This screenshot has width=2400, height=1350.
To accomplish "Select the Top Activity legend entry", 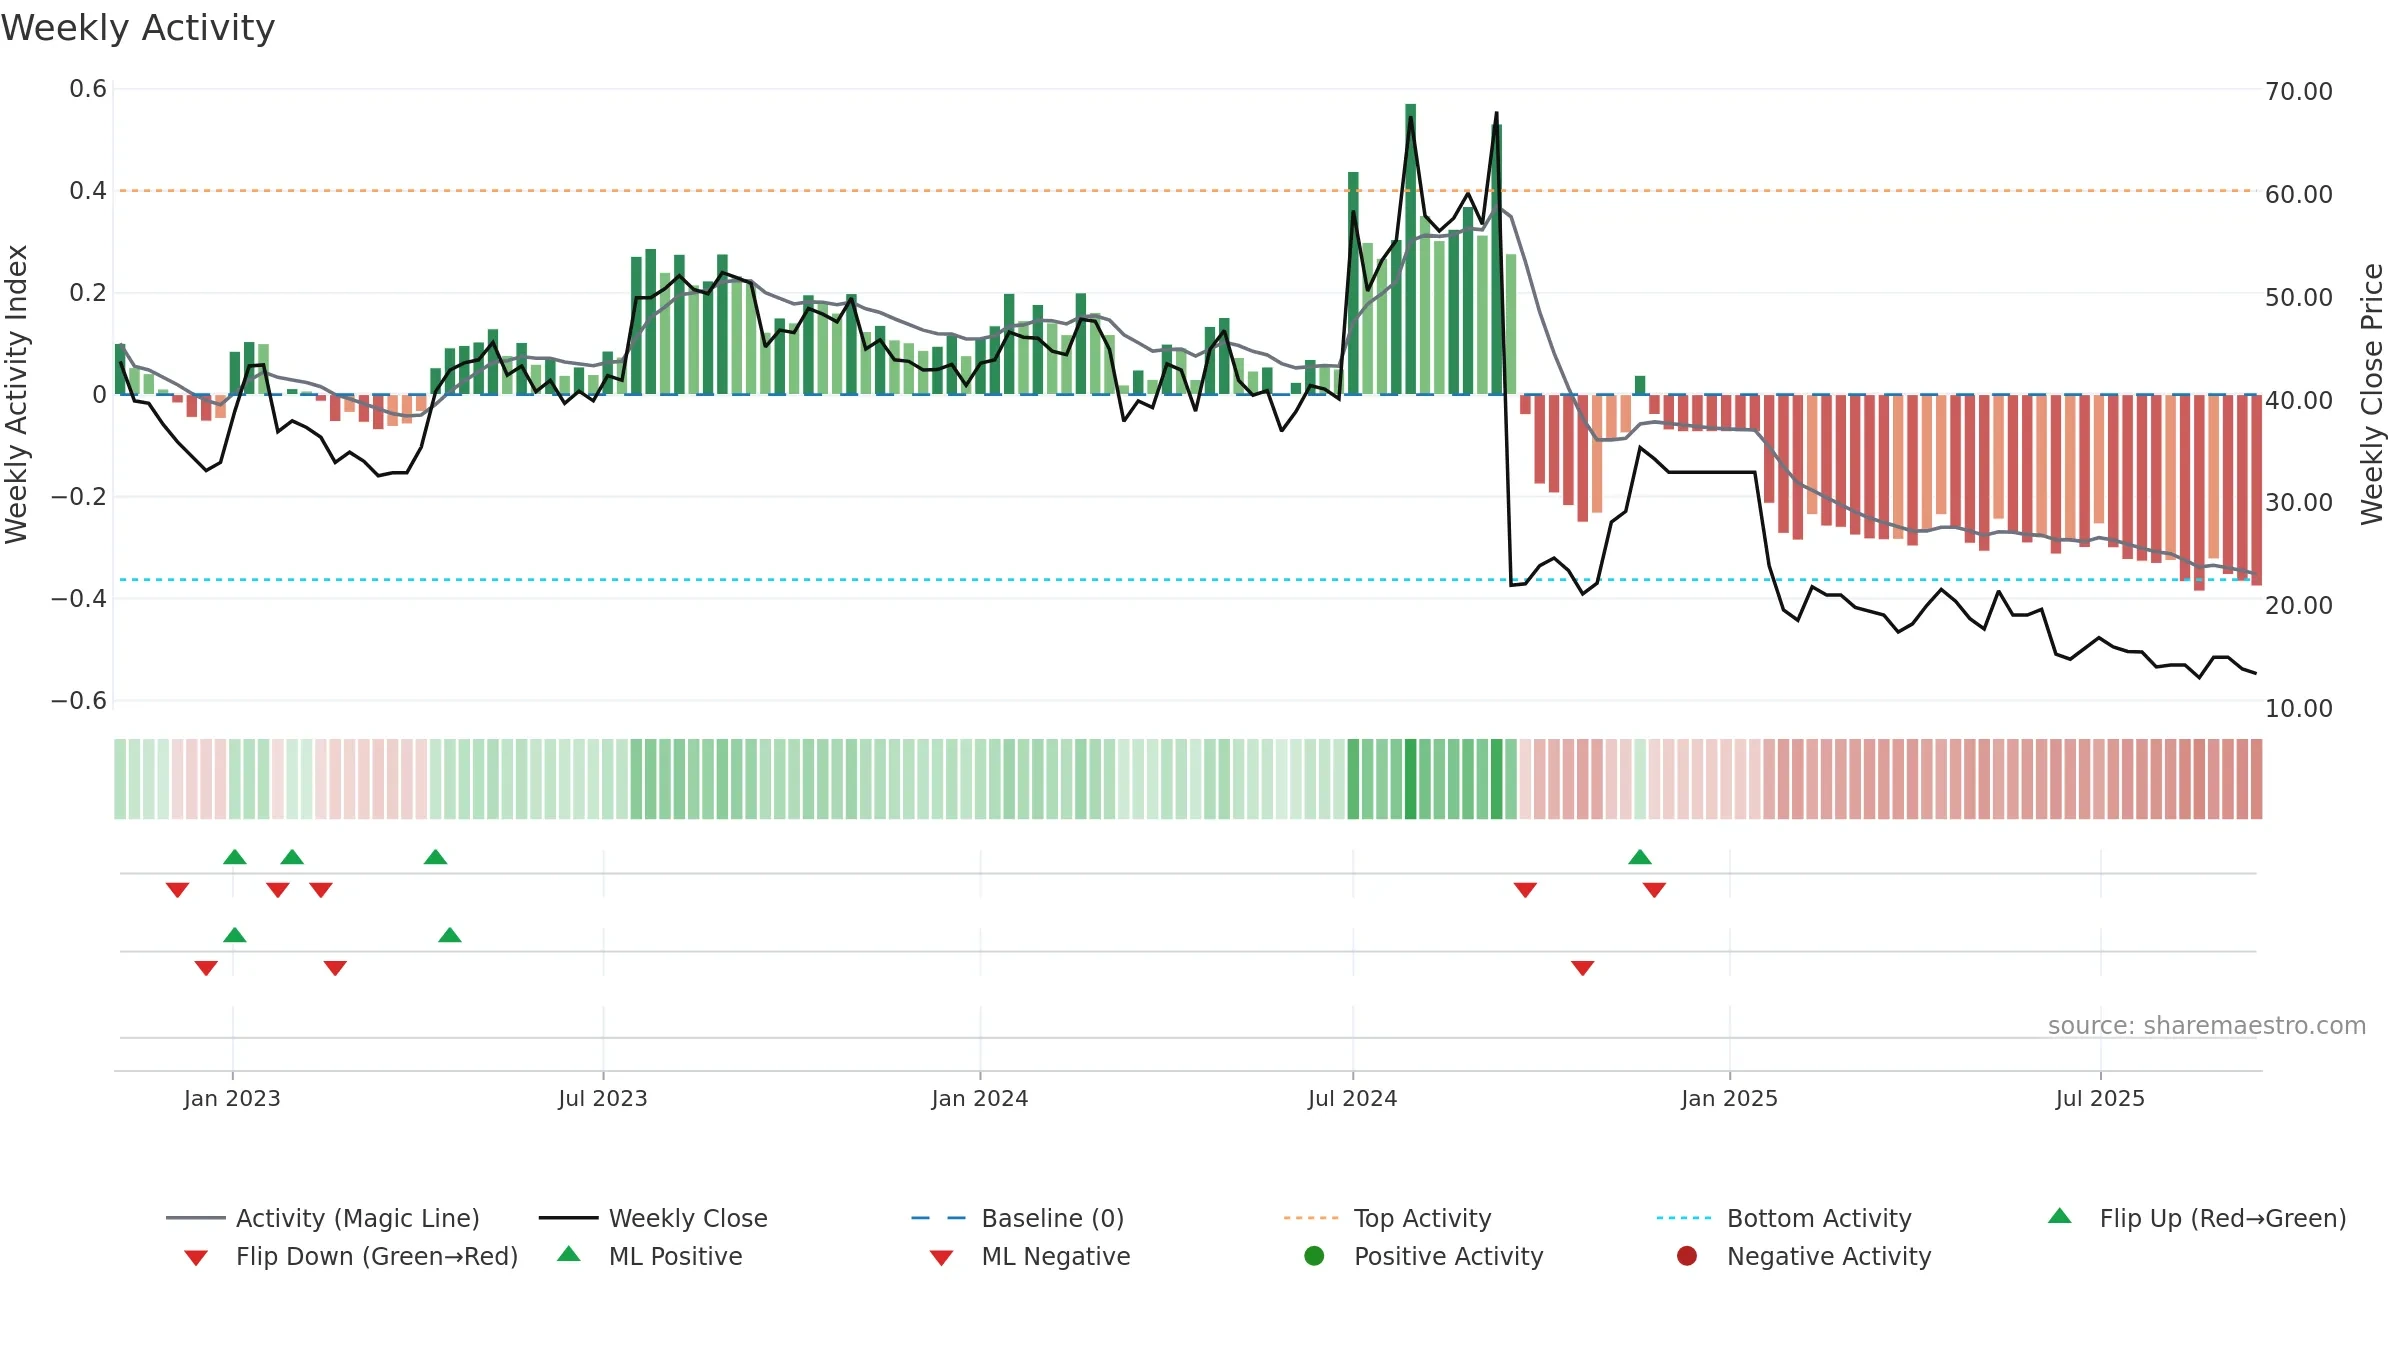I will 1387,1218.
